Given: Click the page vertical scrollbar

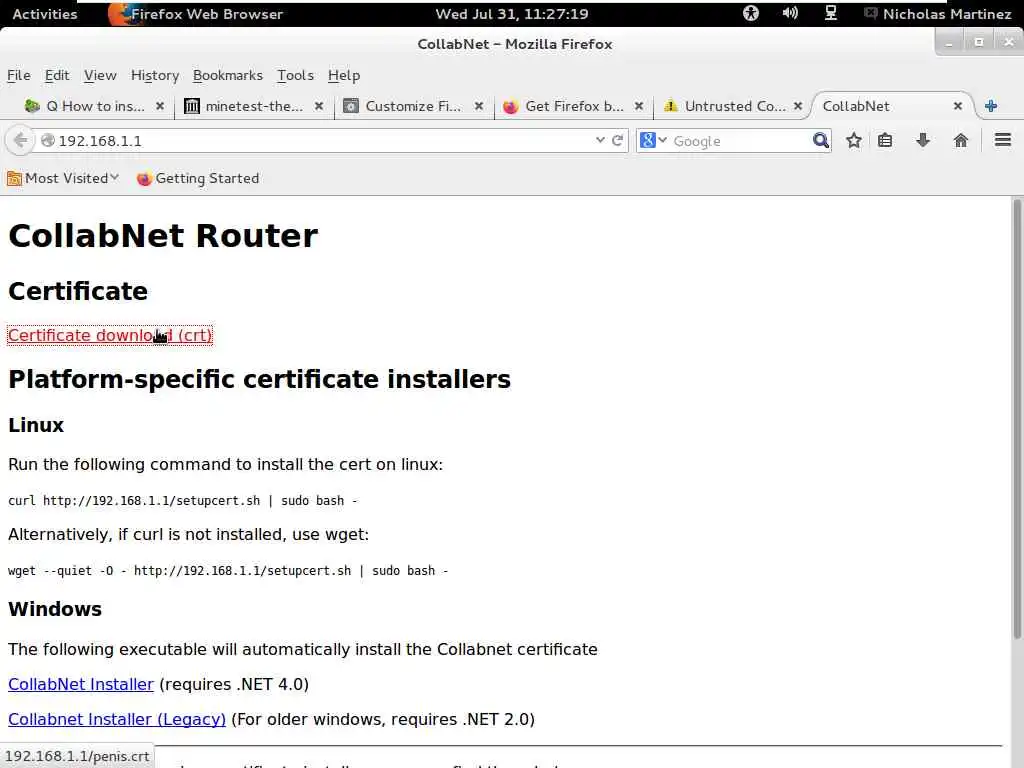Looking at the screenshot, I should [1017, 418].
